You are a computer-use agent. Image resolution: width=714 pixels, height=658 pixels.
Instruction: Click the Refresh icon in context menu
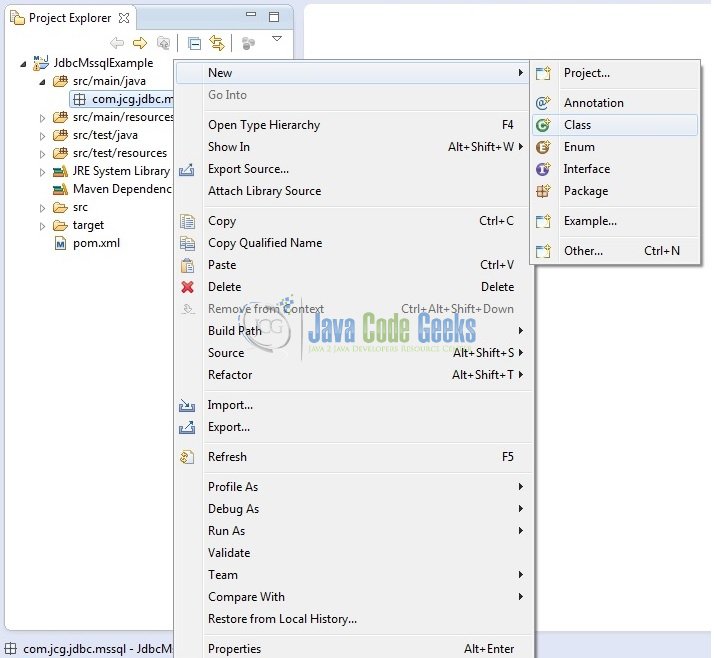[187, 457]
